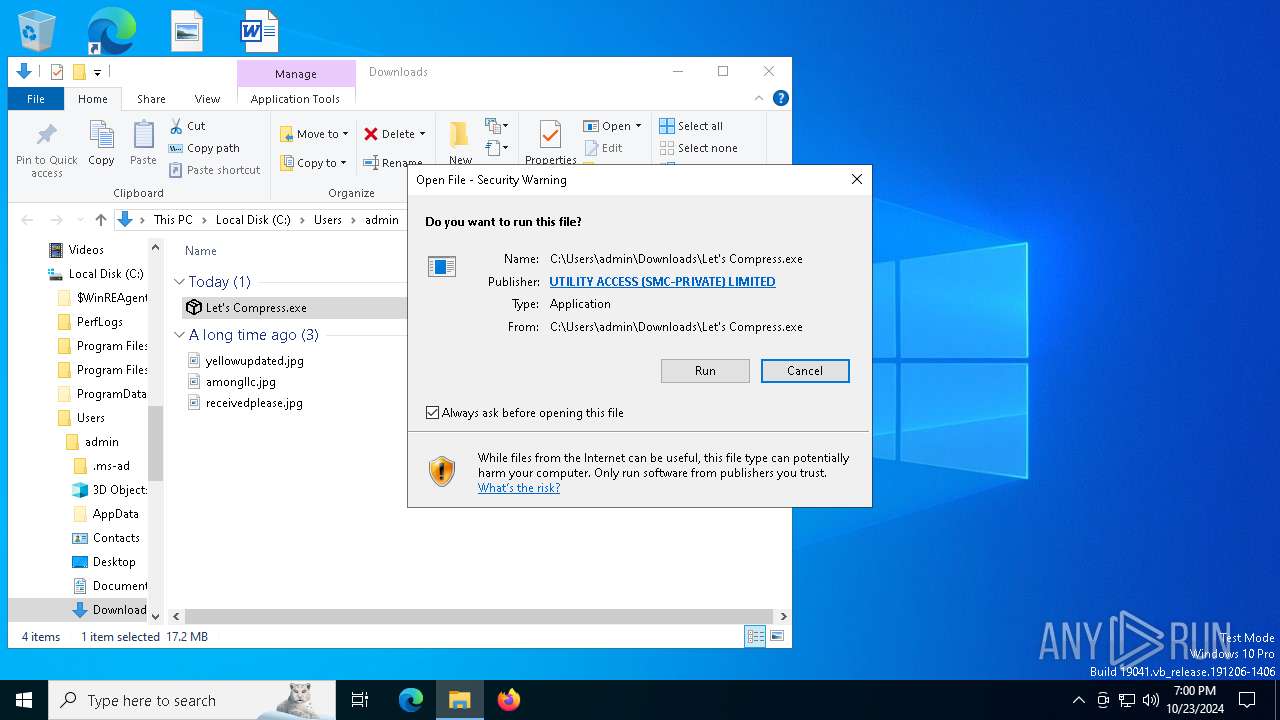This screenshot has width=1280, height=720.
Task: Open the Windows Start menu
Action: [24, 700]
